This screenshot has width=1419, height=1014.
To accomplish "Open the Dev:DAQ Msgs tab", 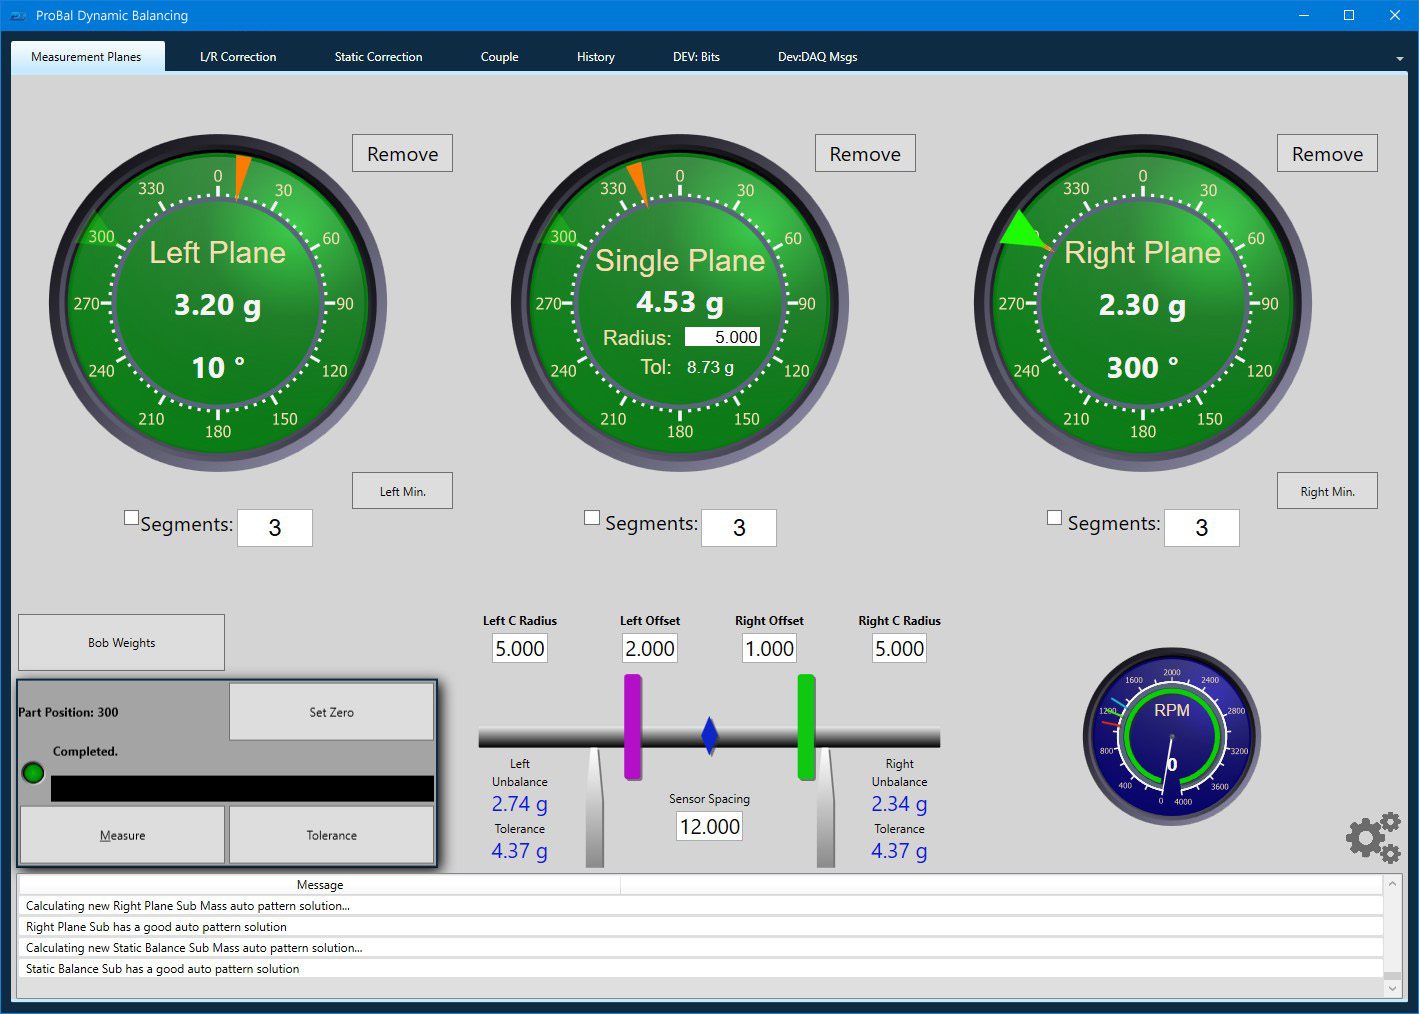I will pos(817,57).
